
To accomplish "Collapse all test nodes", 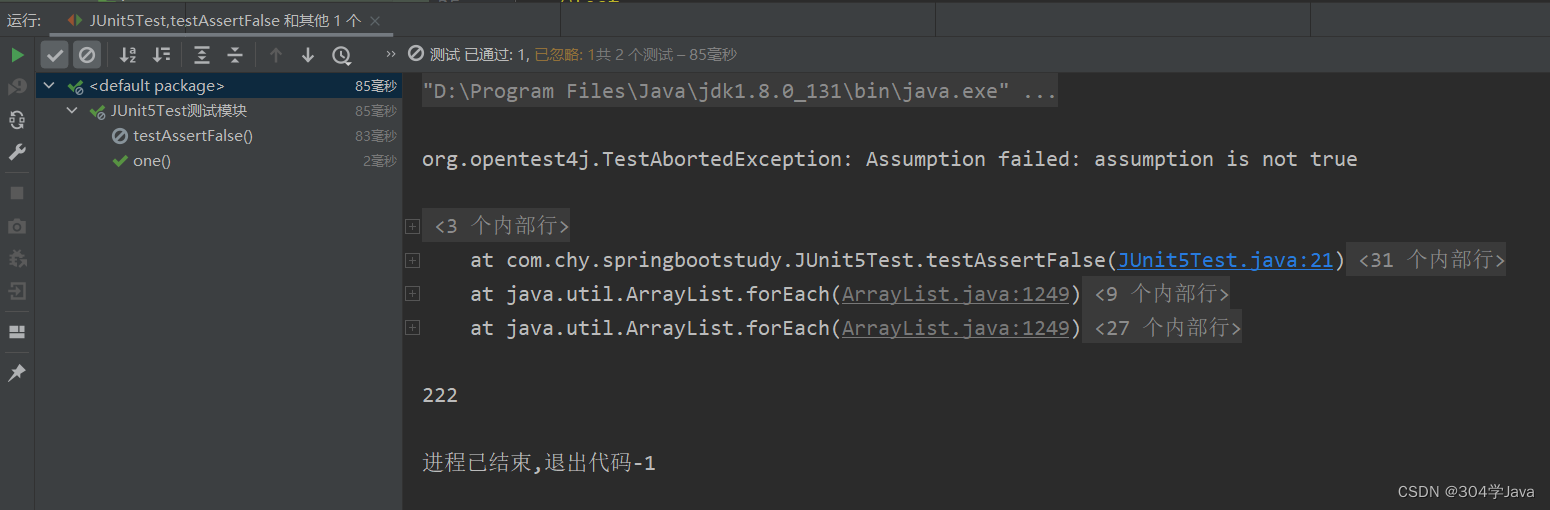I will 235,55.
